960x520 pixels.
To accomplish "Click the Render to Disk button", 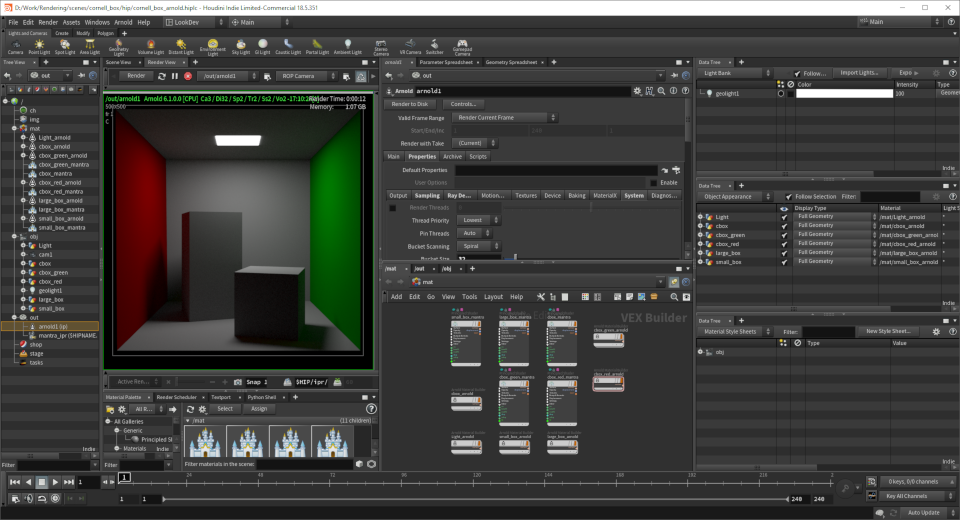I will (410, 104).
